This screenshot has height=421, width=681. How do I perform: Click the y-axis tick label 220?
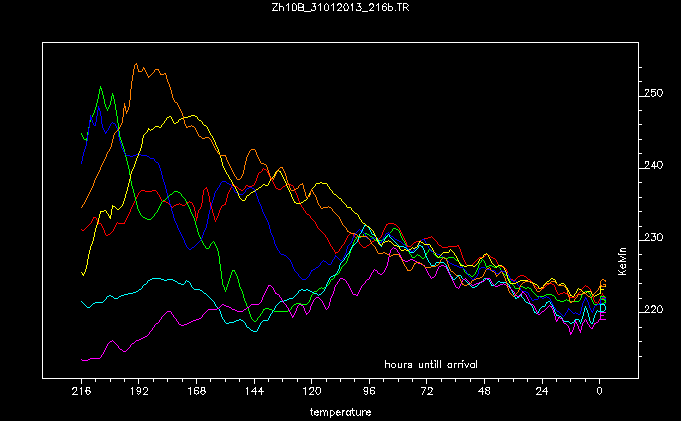click(654, 309)
